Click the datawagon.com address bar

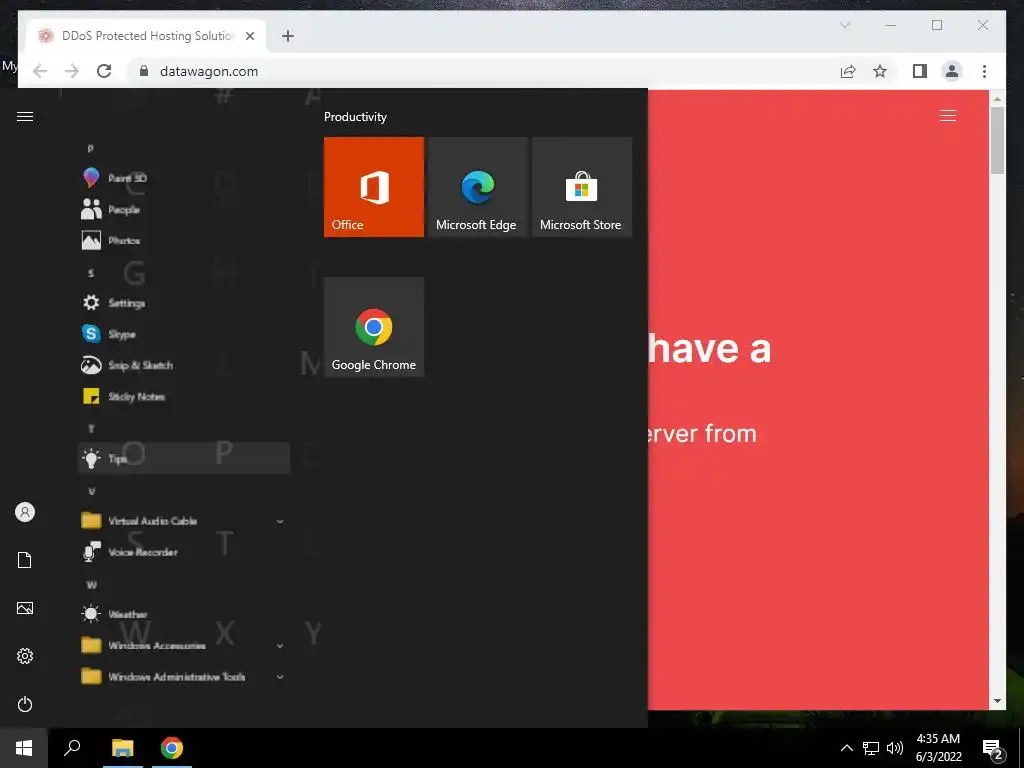coord(483,71)
